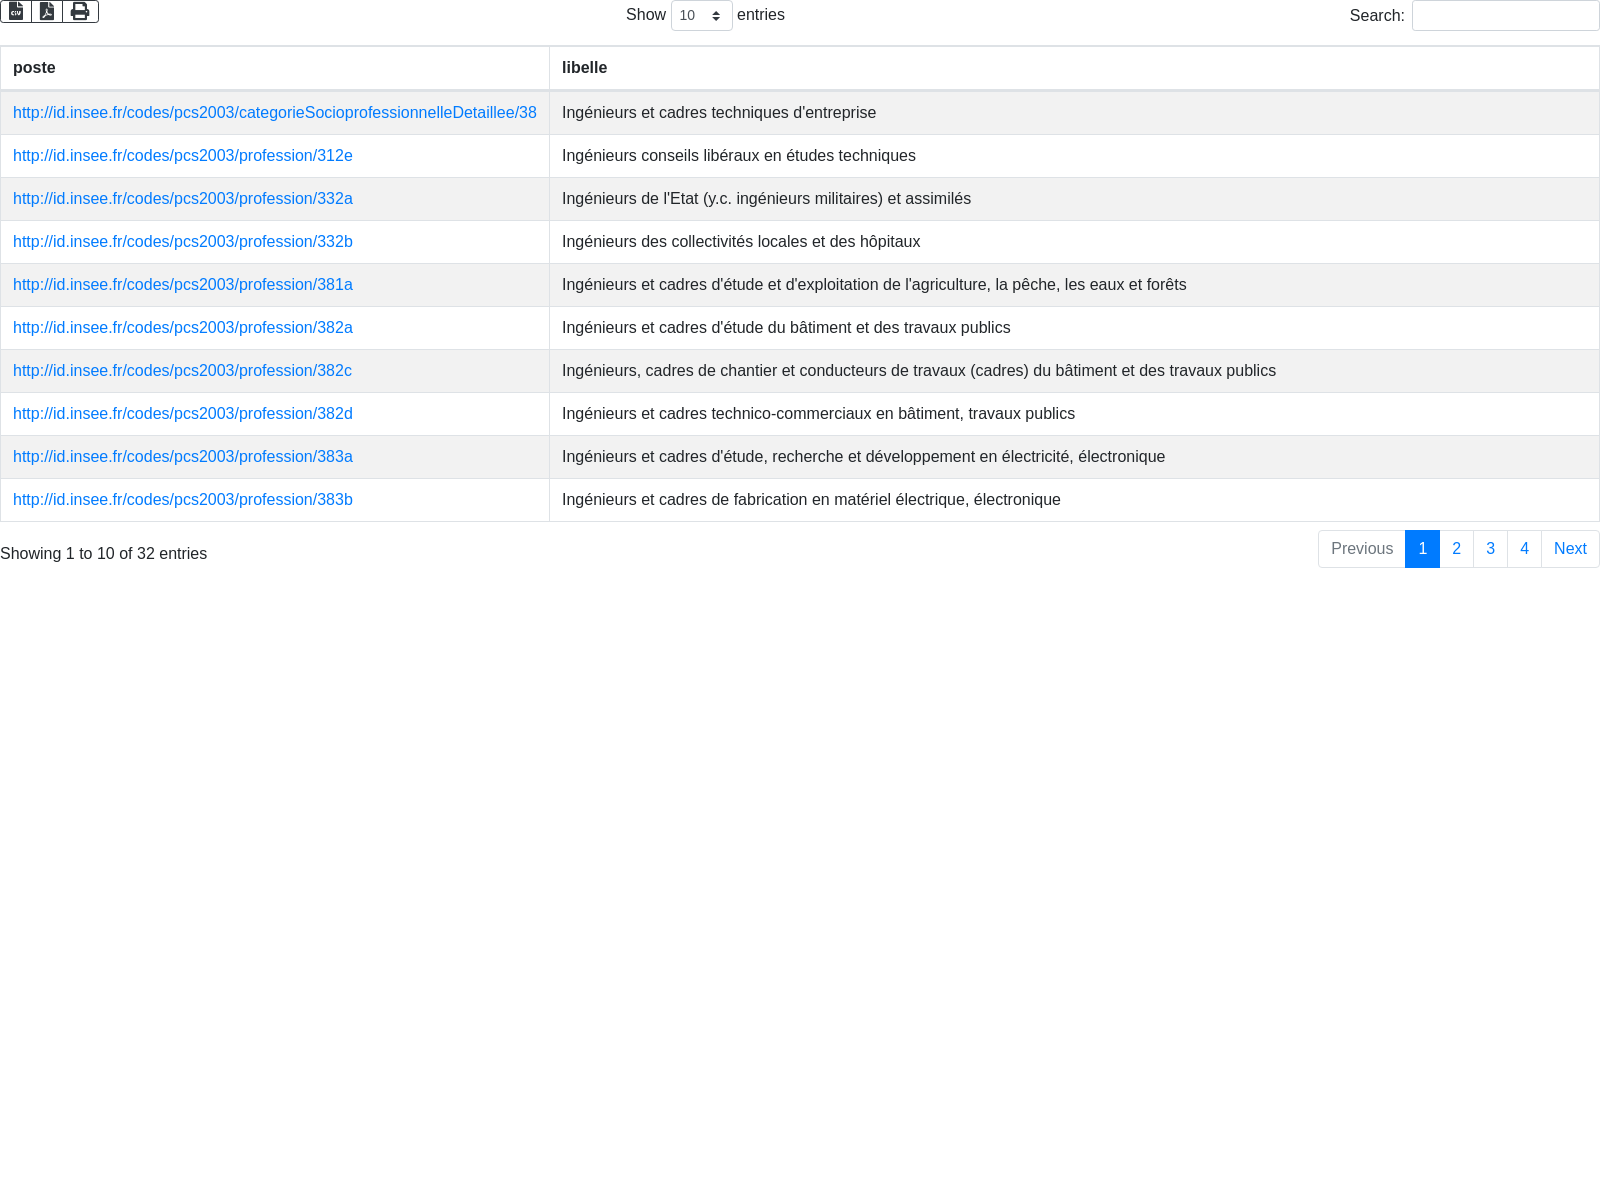Jump to page 4 of results
This screenshot has height=1200, width=1600.
(1524, 549)
